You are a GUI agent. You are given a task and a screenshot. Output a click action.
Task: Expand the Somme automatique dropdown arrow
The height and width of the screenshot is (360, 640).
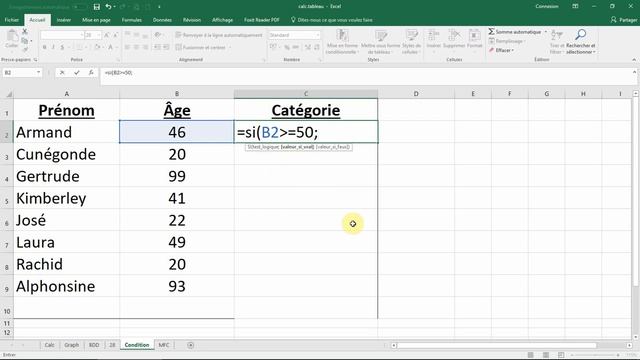pos(546,31)
